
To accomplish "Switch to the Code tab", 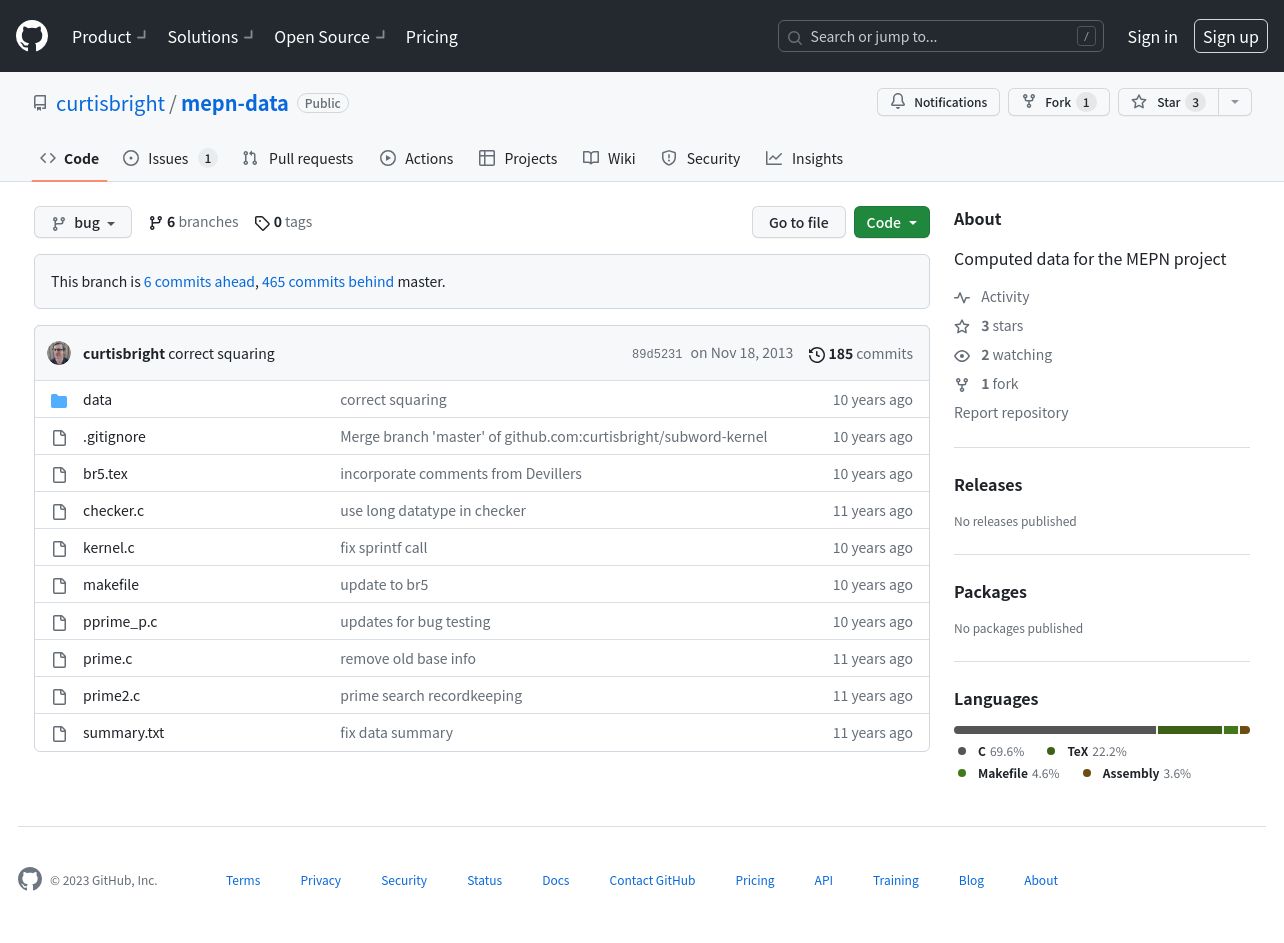I will 70,158.
